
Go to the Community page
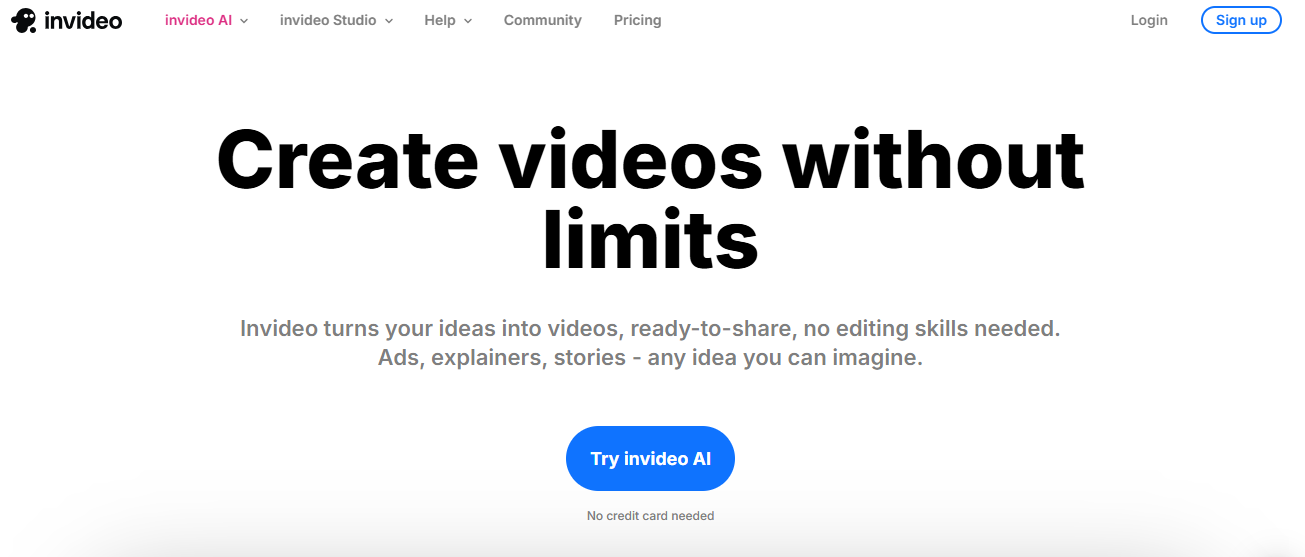pyautogui.click(x=543, y=20)
